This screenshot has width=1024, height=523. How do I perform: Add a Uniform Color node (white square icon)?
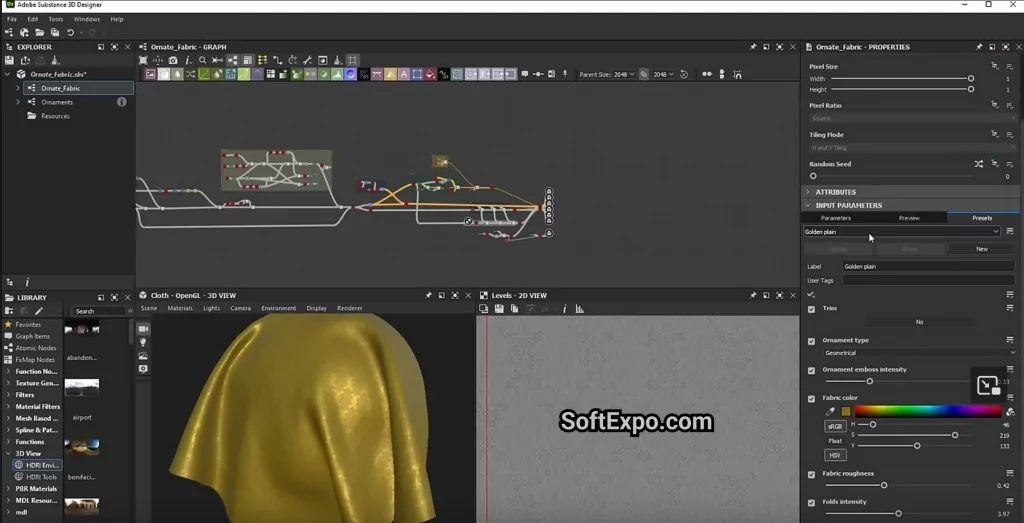tap(163, 74)
